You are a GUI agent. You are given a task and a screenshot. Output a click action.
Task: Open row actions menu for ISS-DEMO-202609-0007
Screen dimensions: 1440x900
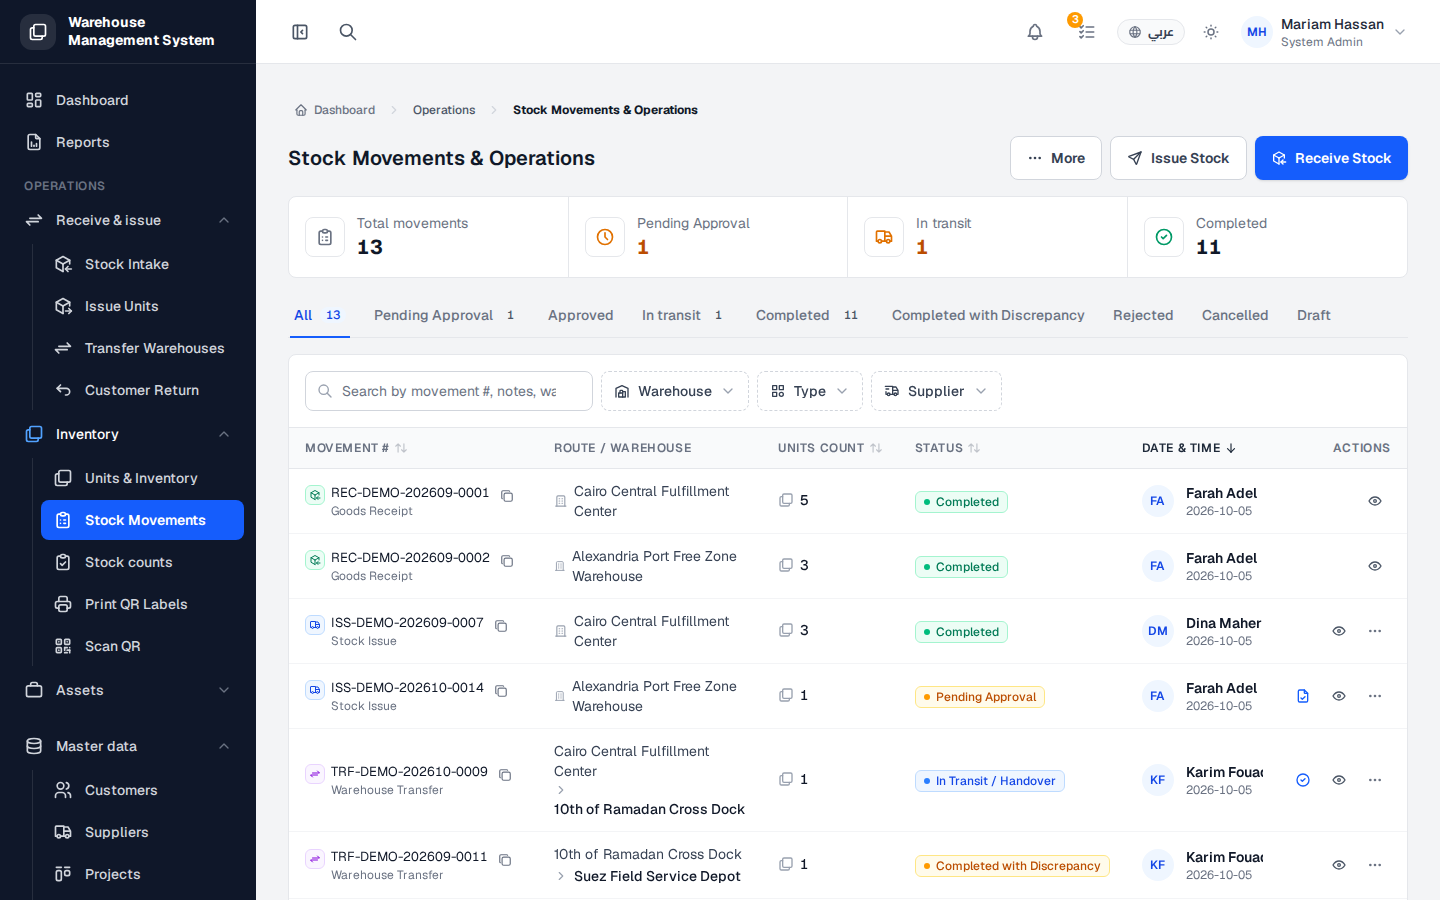(1375, 631)
